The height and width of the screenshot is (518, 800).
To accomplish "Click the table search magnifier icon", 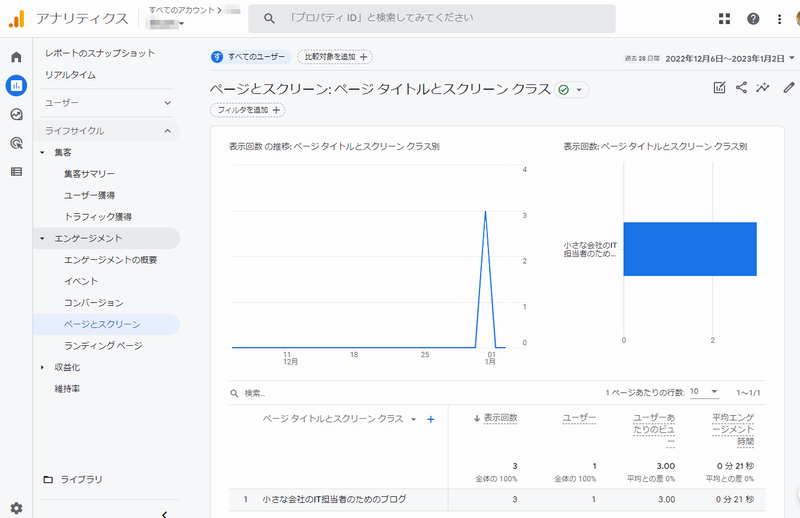I will pos(234,393).
